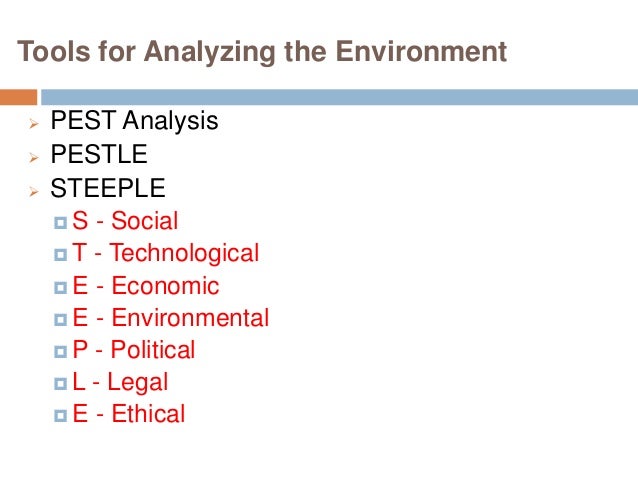Click the orange accent block under the title
The height and width of the screenshot is (479, 638).
pyautogui.click(x=18, y=97)
